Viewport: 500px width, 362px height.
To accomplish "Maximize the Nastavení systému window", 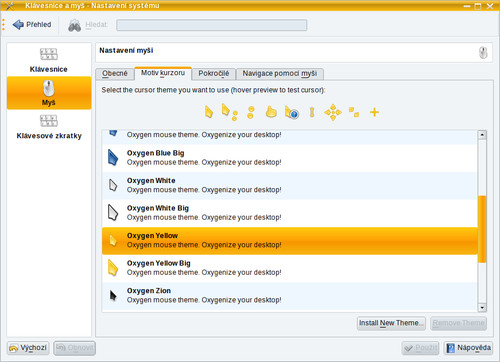I will (478, 6).
